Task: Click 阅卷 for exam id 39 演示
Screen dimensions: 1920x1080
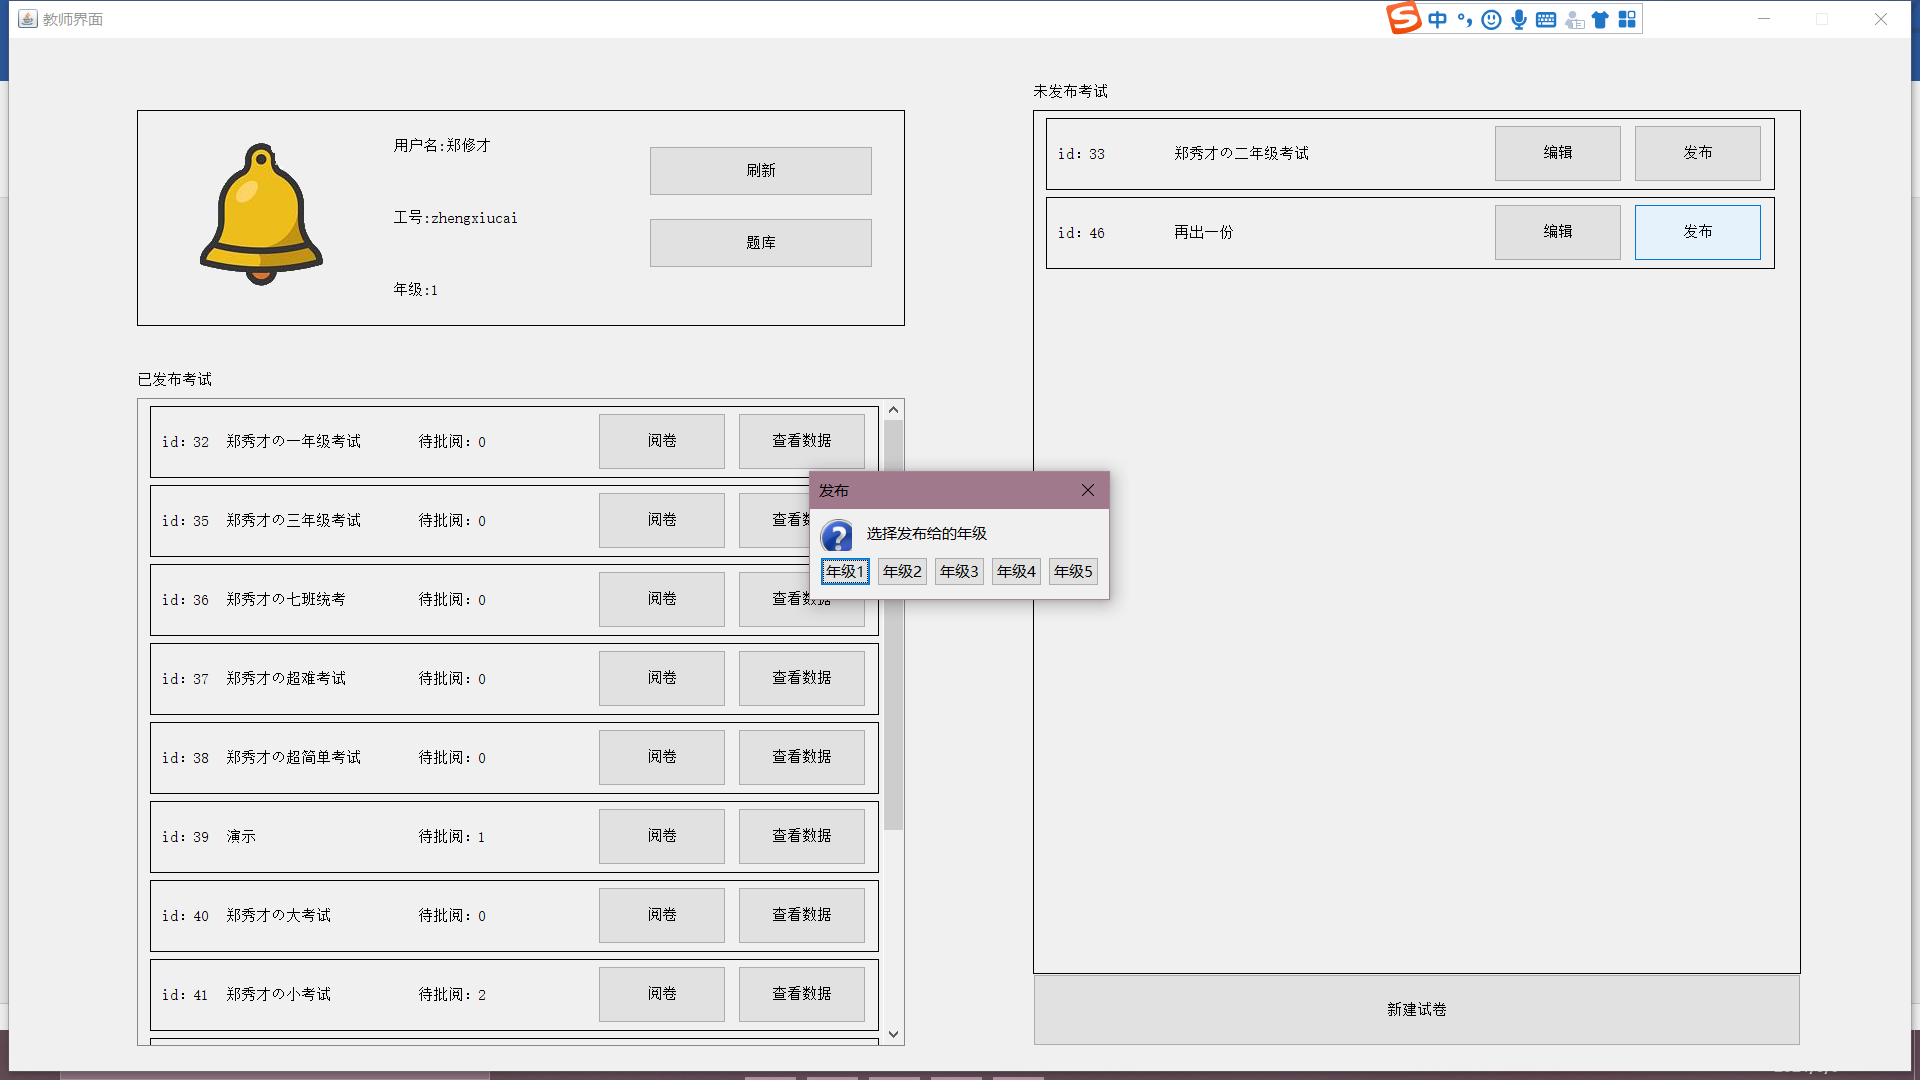Action: pos(661,836)
